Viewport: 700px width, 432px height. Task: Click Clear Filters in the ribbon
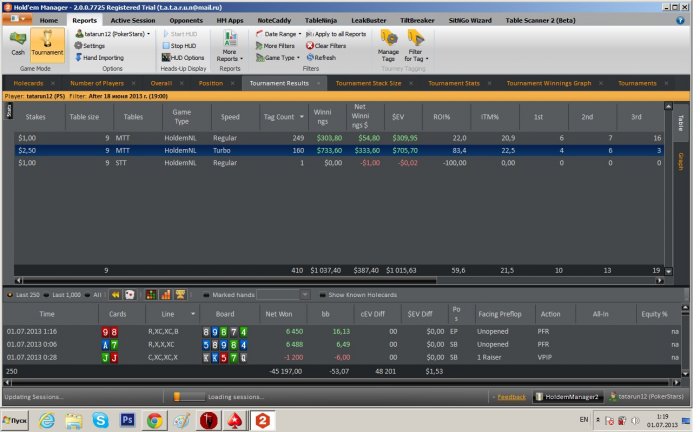click(x=329, y=46)
